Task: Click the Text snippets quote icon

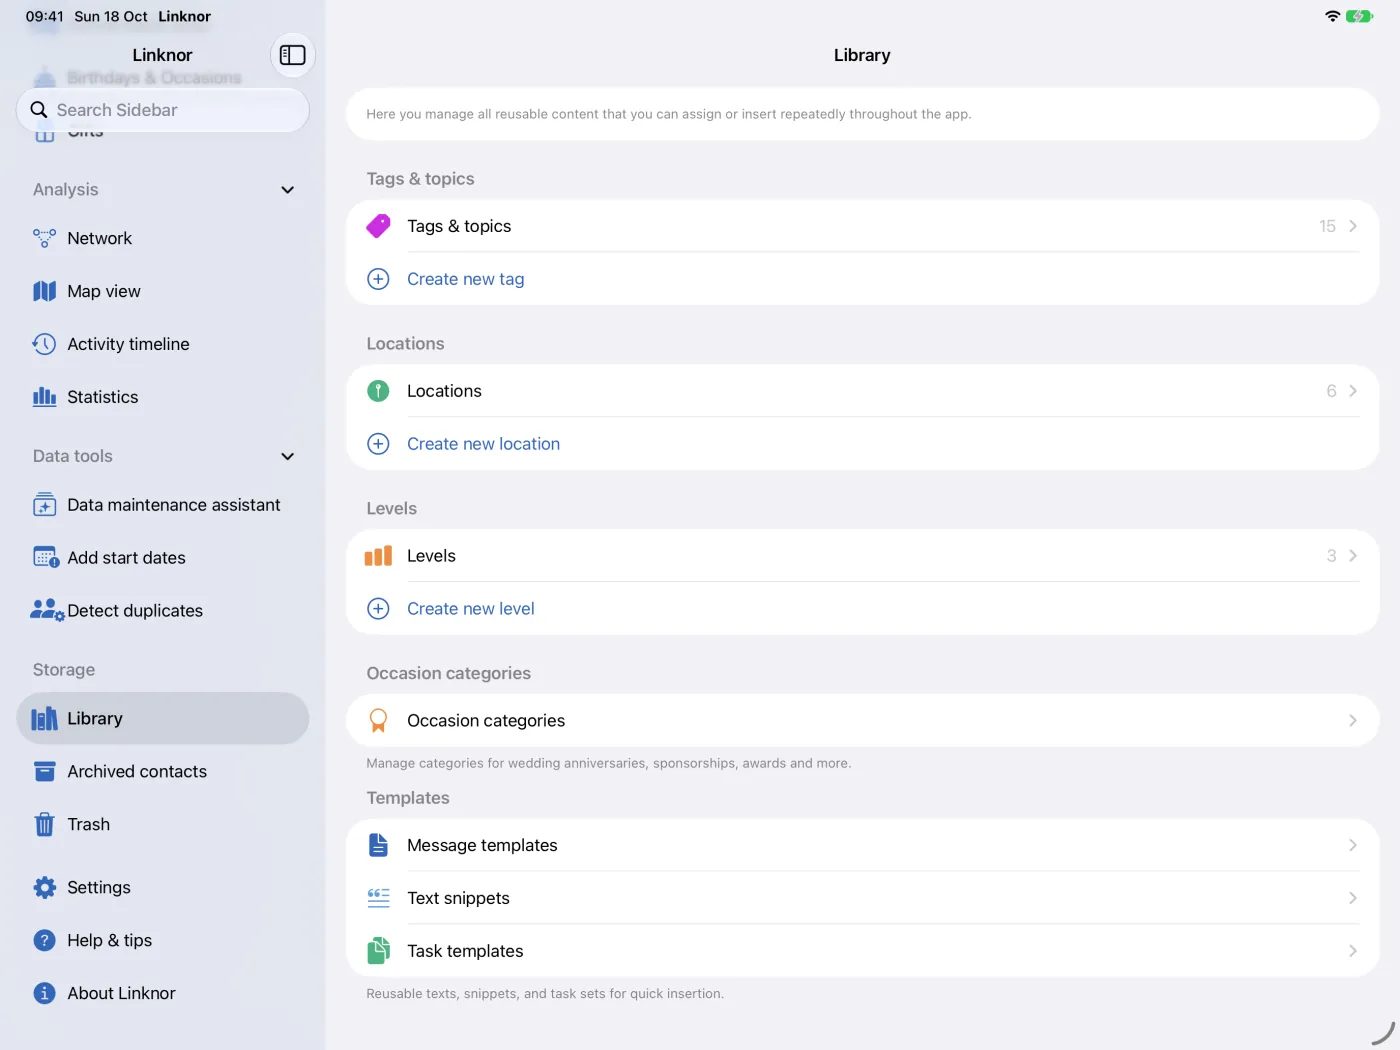Action: [378, 898]
